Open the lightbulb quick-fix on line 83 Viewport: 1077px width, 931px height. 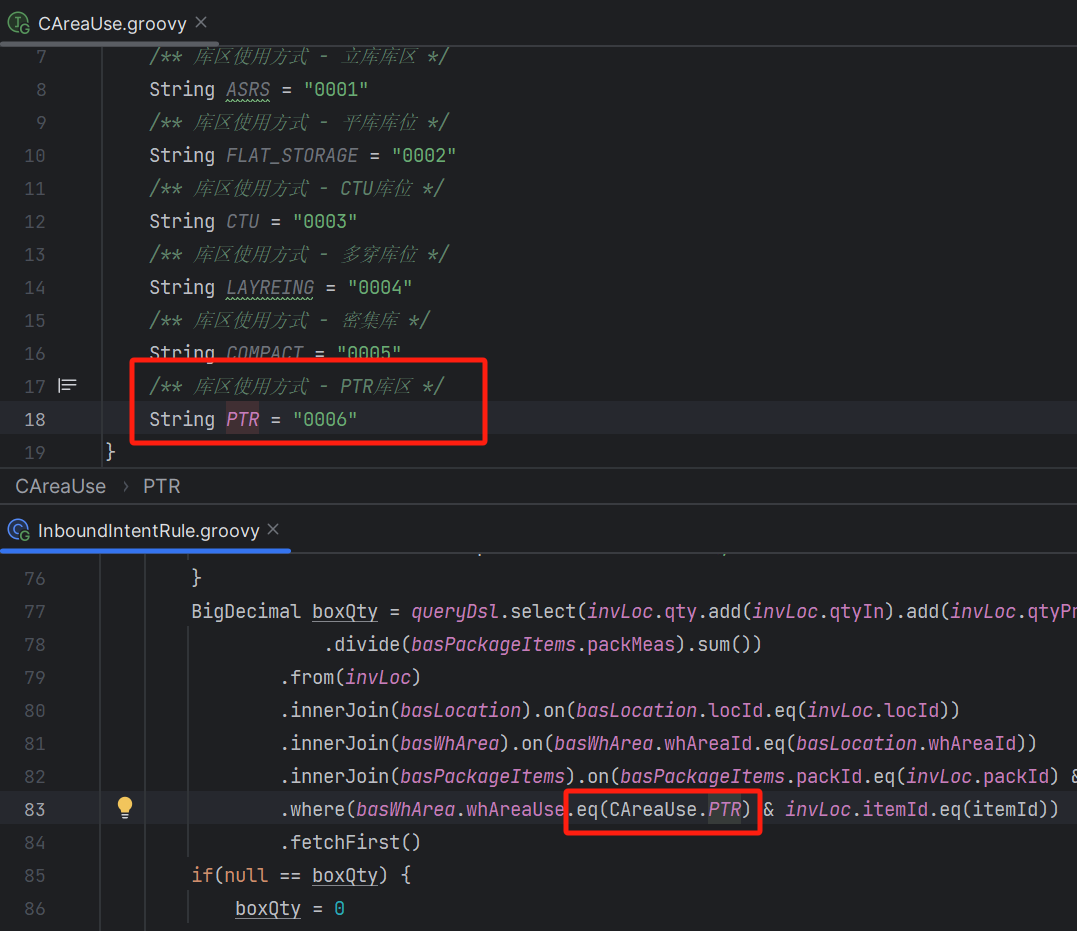point(124,807)
